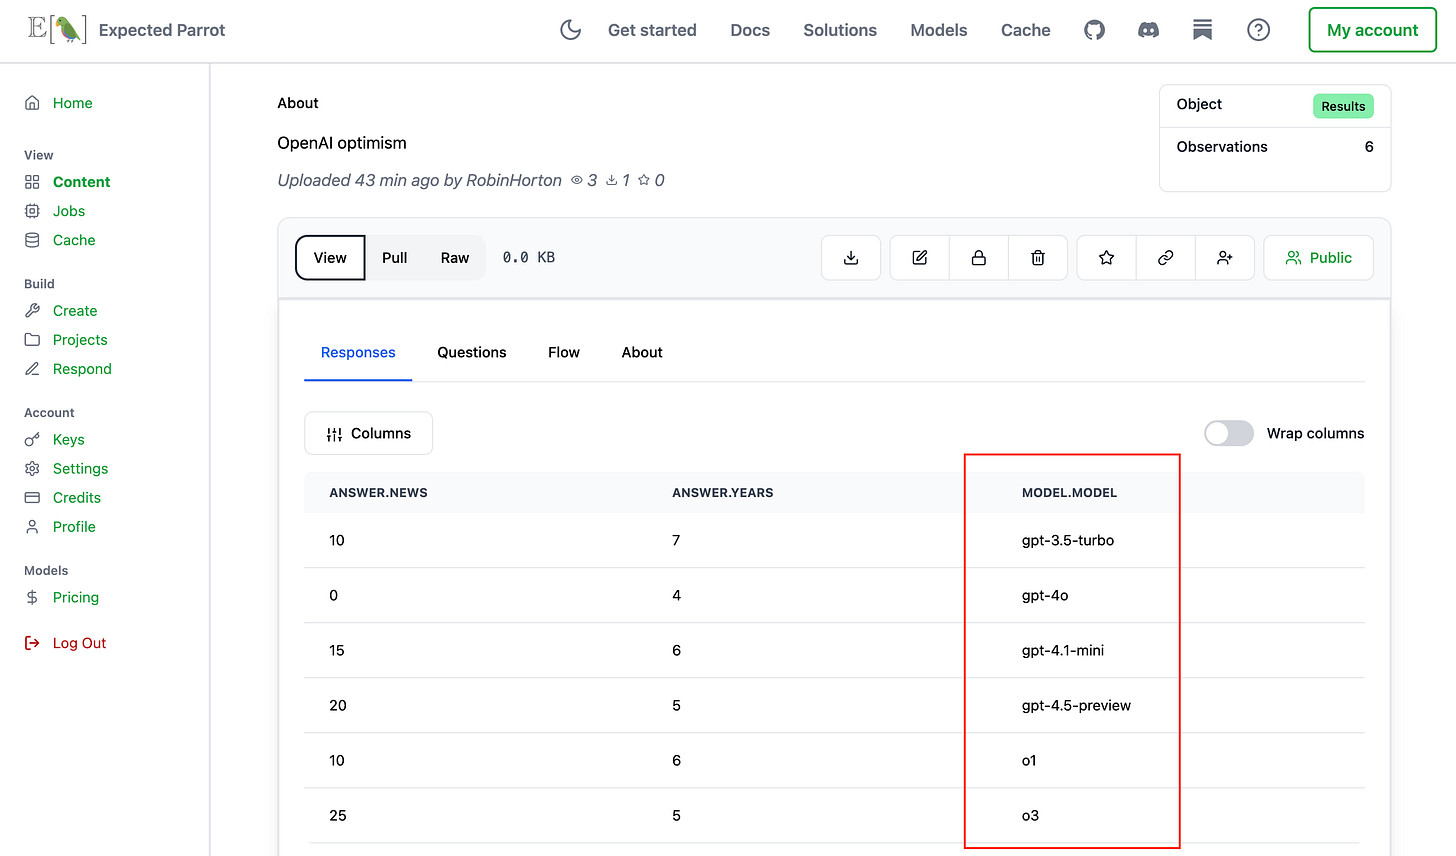The image size is (1456, 856).
Task: Toggle dark mode moon icon
Action: (570, 30)
